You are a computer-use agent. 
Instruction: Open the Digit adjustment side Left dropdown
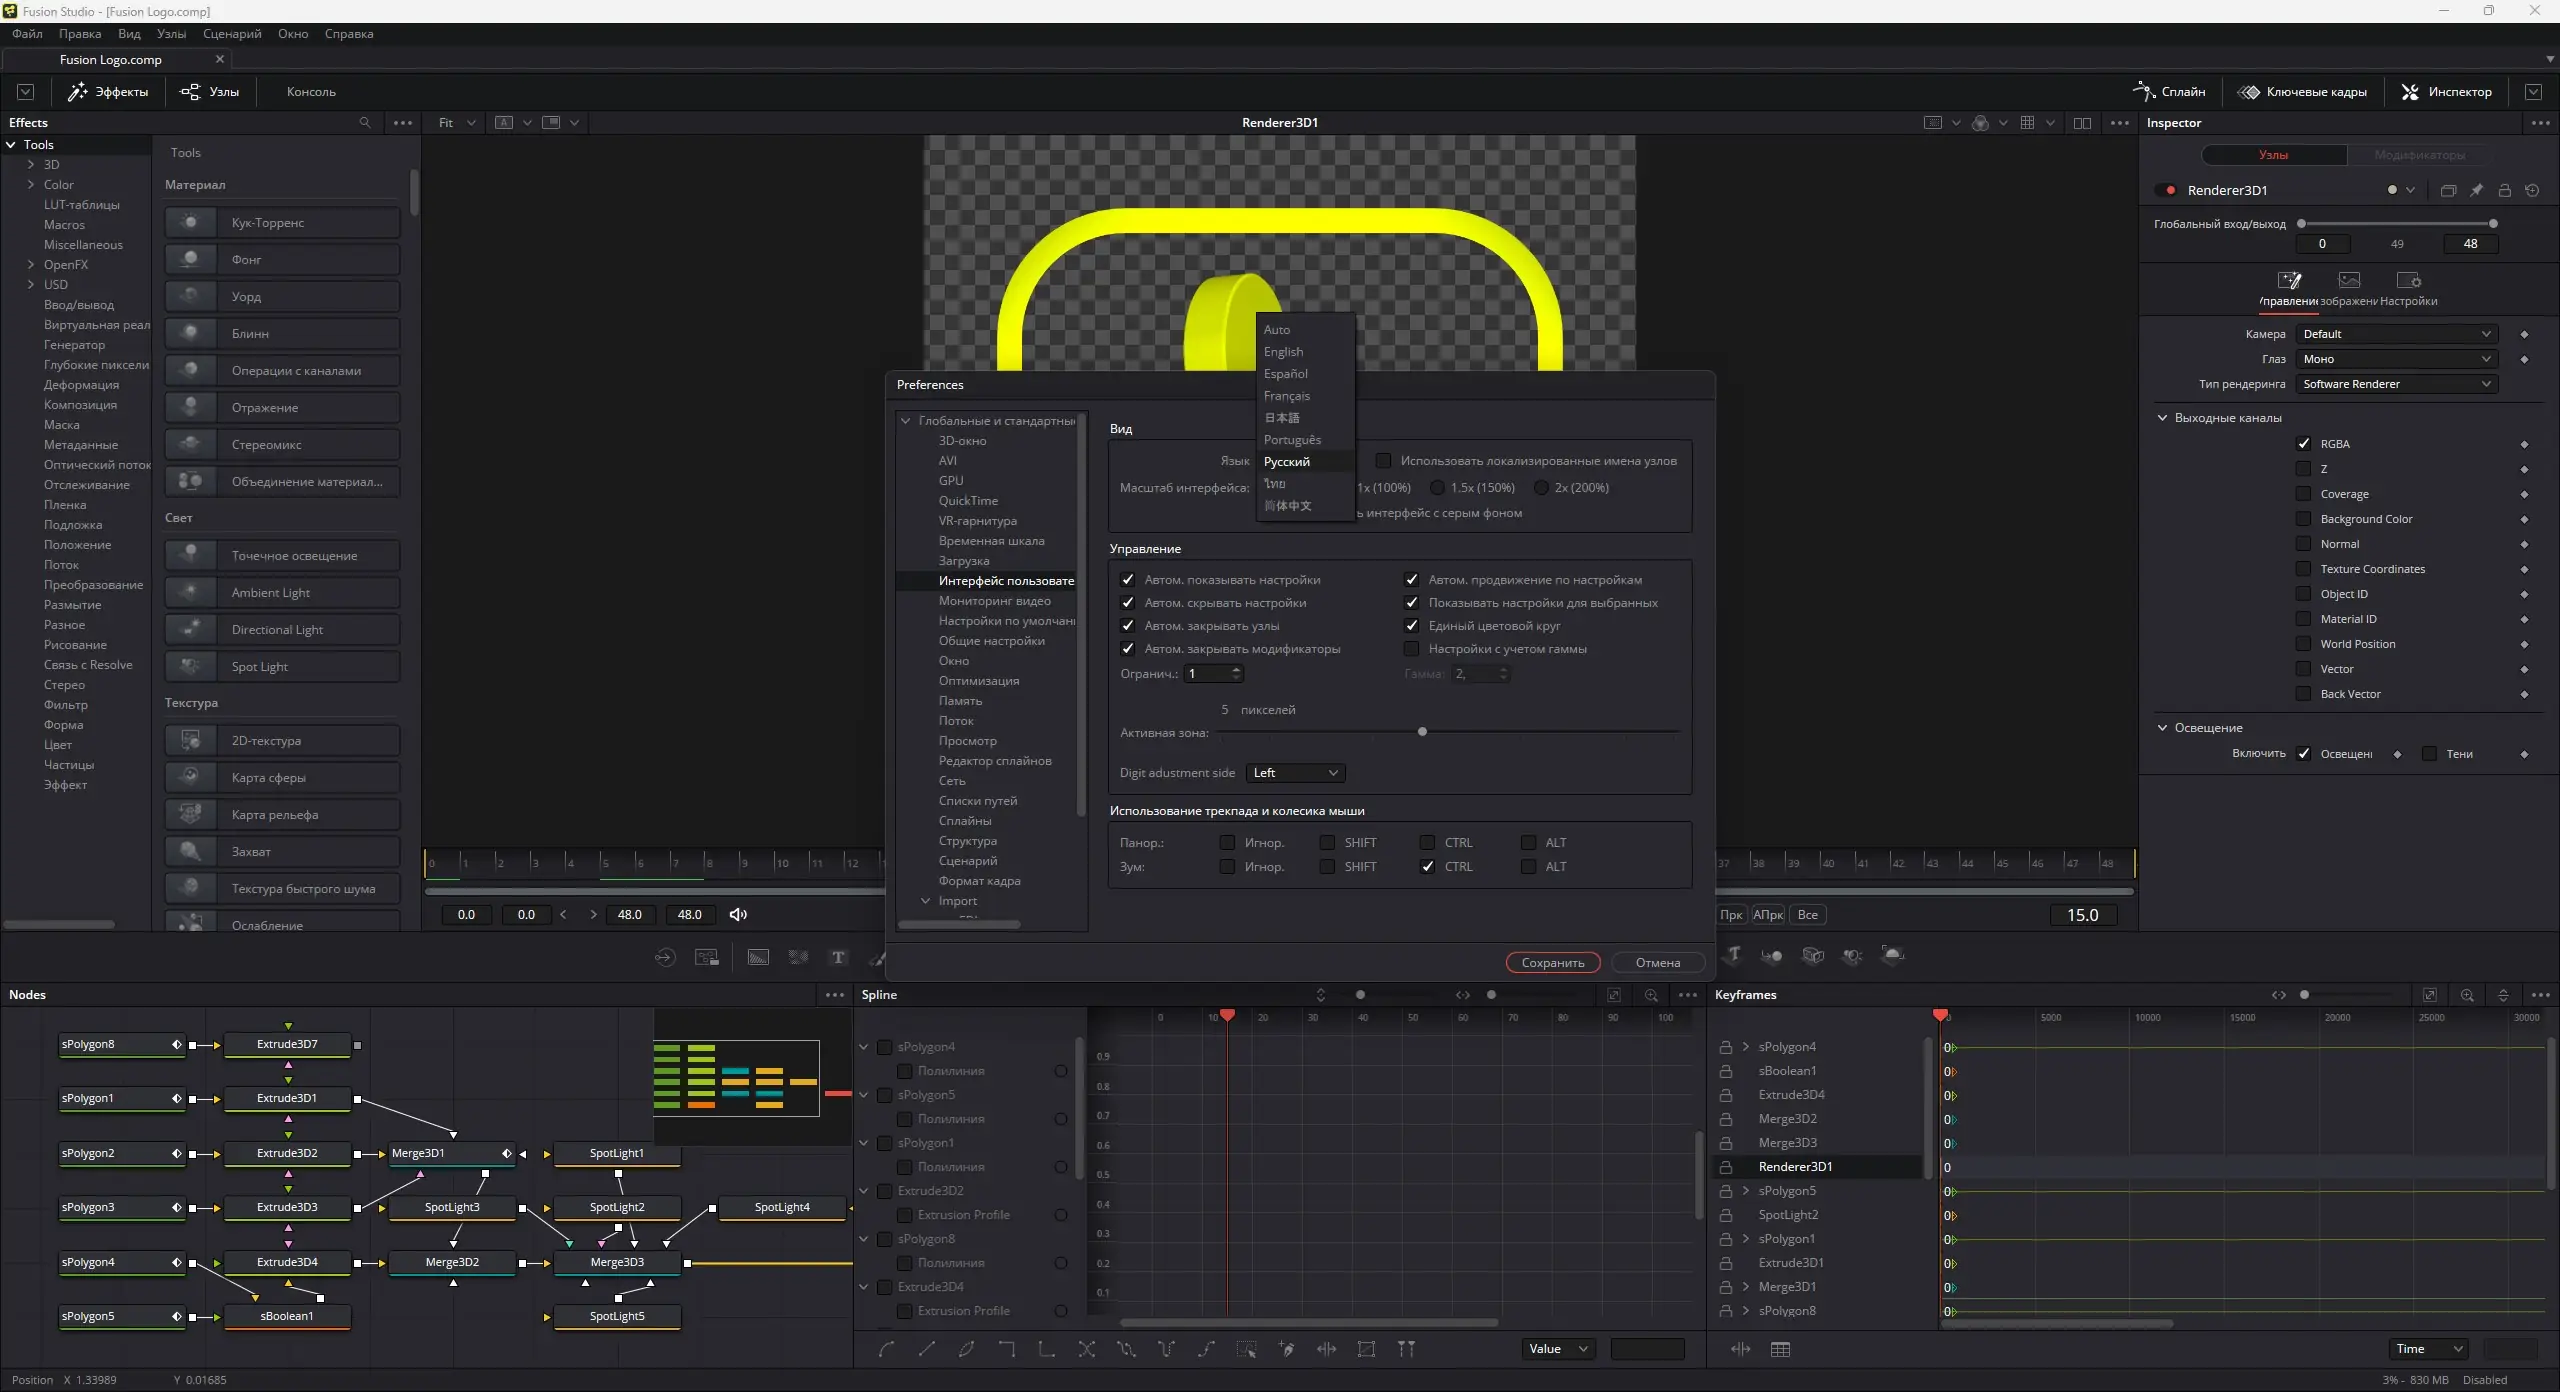1295,773
